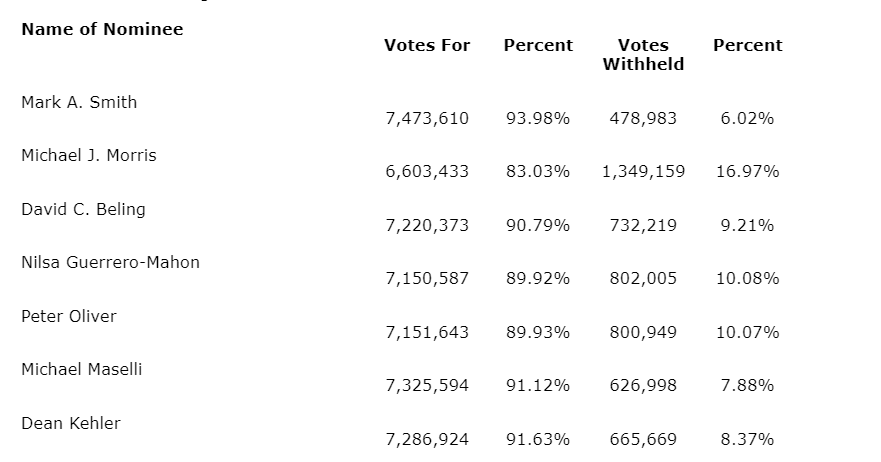Select the withheld votes value 1,349,159
The height and width of the screenshot is (462, 881).
643,171
